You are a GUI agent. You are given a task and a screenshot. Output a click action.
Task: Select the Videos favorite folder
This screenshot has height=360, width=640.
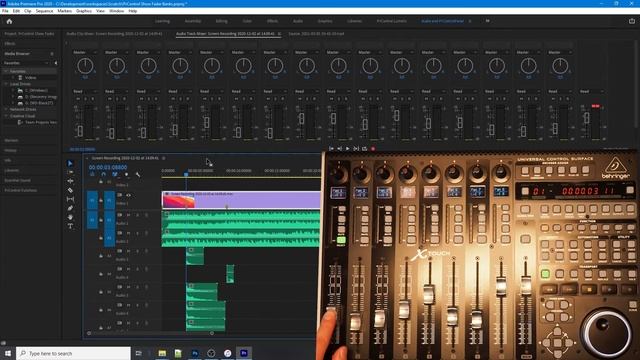pyautogui.click(x=30, y=78)
